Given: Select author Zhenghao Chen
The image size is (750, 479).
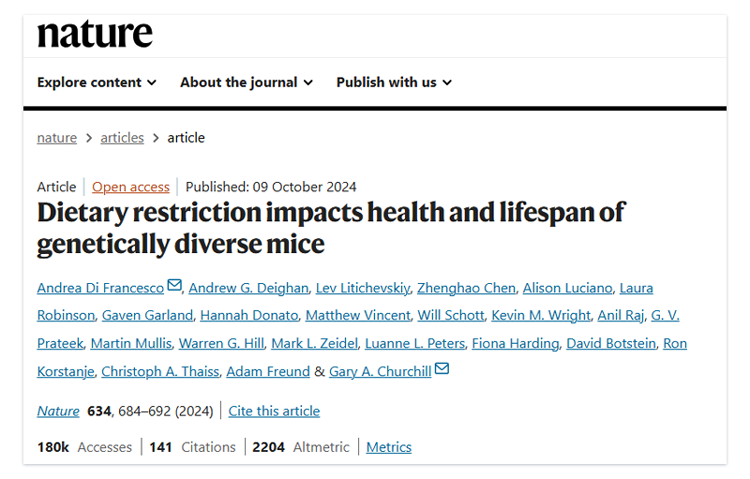Looking at the screenshot, I should 467,288.
